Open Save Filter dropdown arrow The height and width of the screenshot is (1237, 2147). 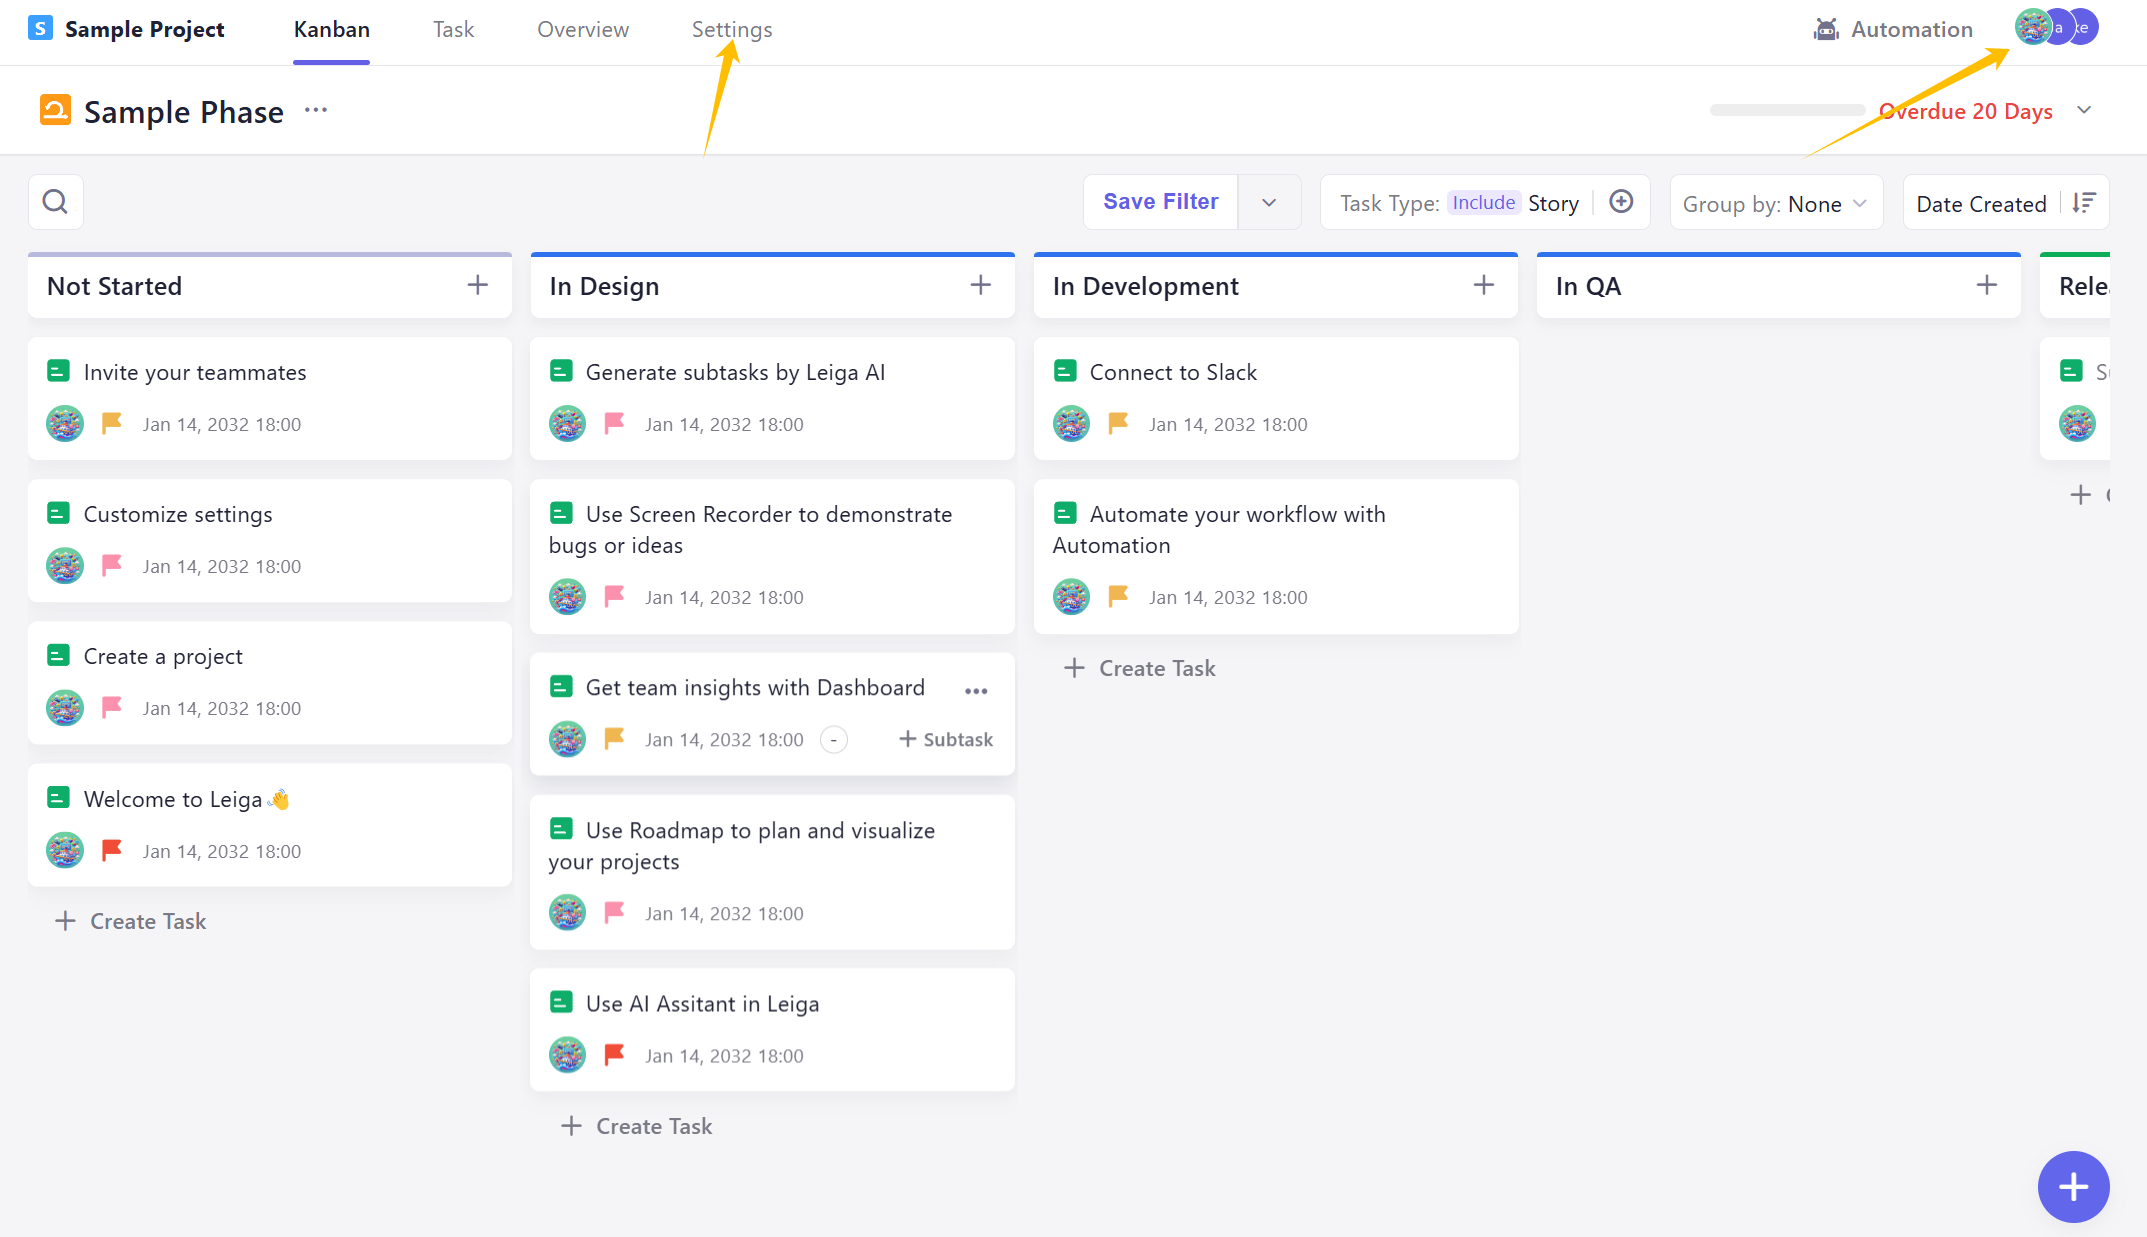click(1269, 202)
